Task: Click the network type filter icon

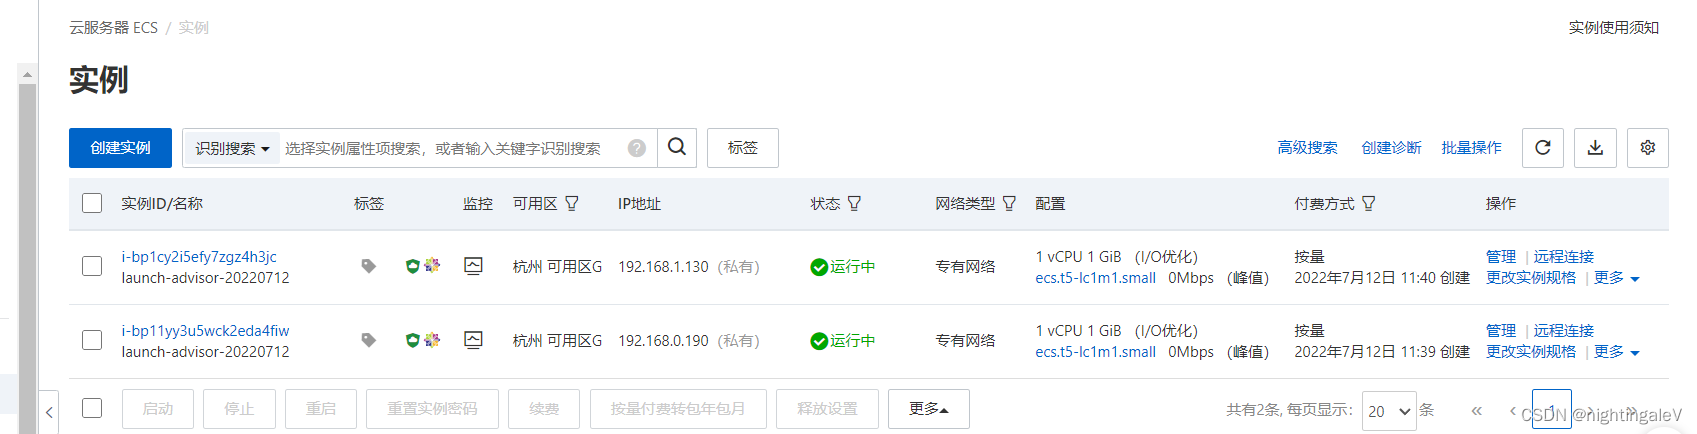Action: pyautogui.click(x=1009, y=203)
